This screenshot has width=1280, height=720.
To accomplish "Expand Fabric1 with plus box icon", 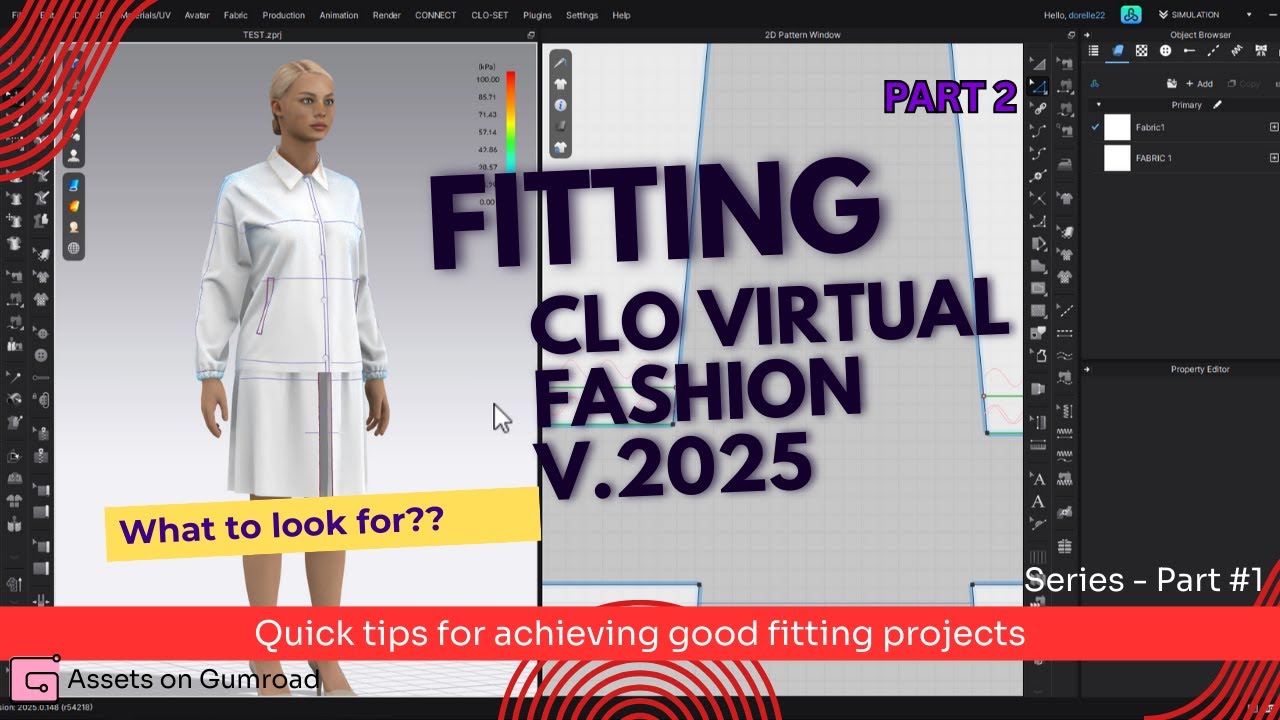I will [x=1274, y=127].
